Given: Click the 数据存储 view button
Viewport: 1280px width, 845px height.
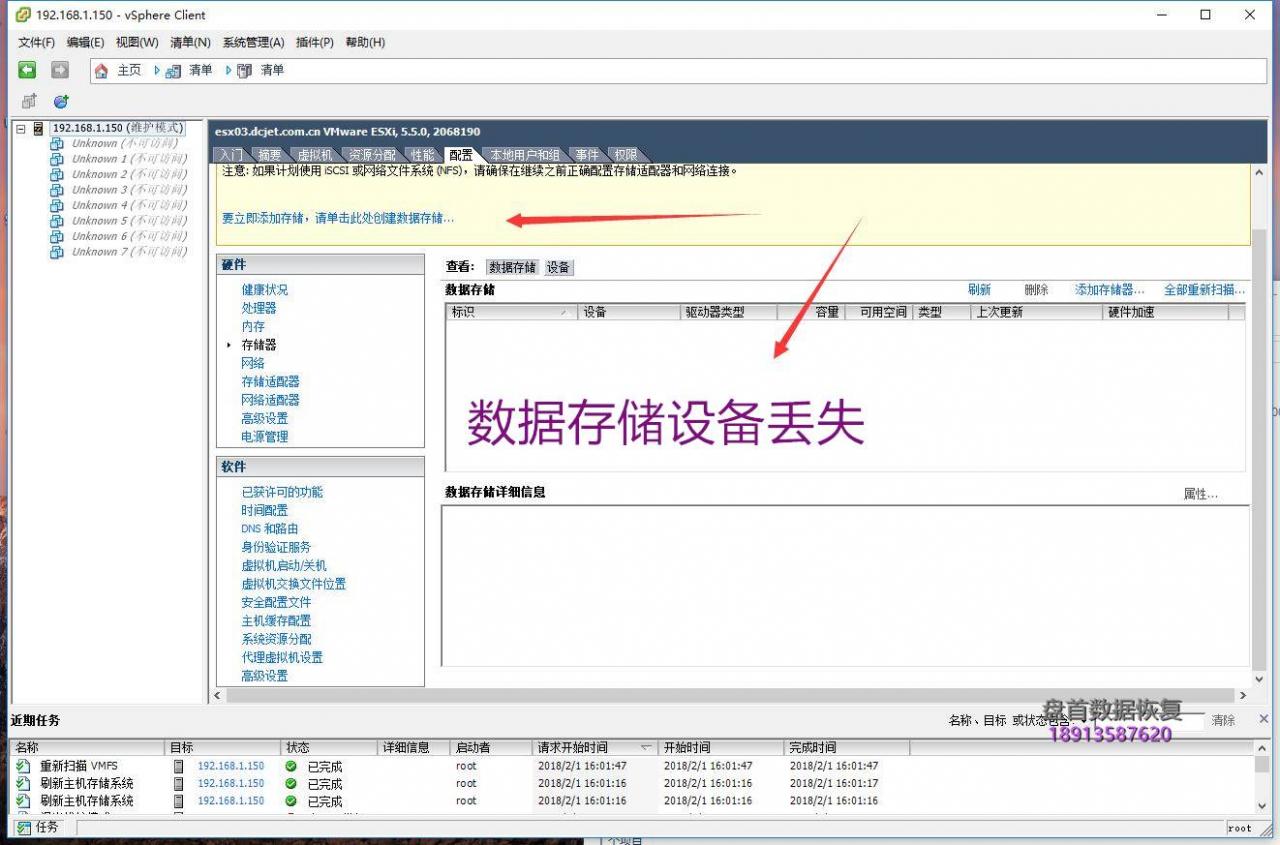Looking at the screenshot, I should [512, 267].
